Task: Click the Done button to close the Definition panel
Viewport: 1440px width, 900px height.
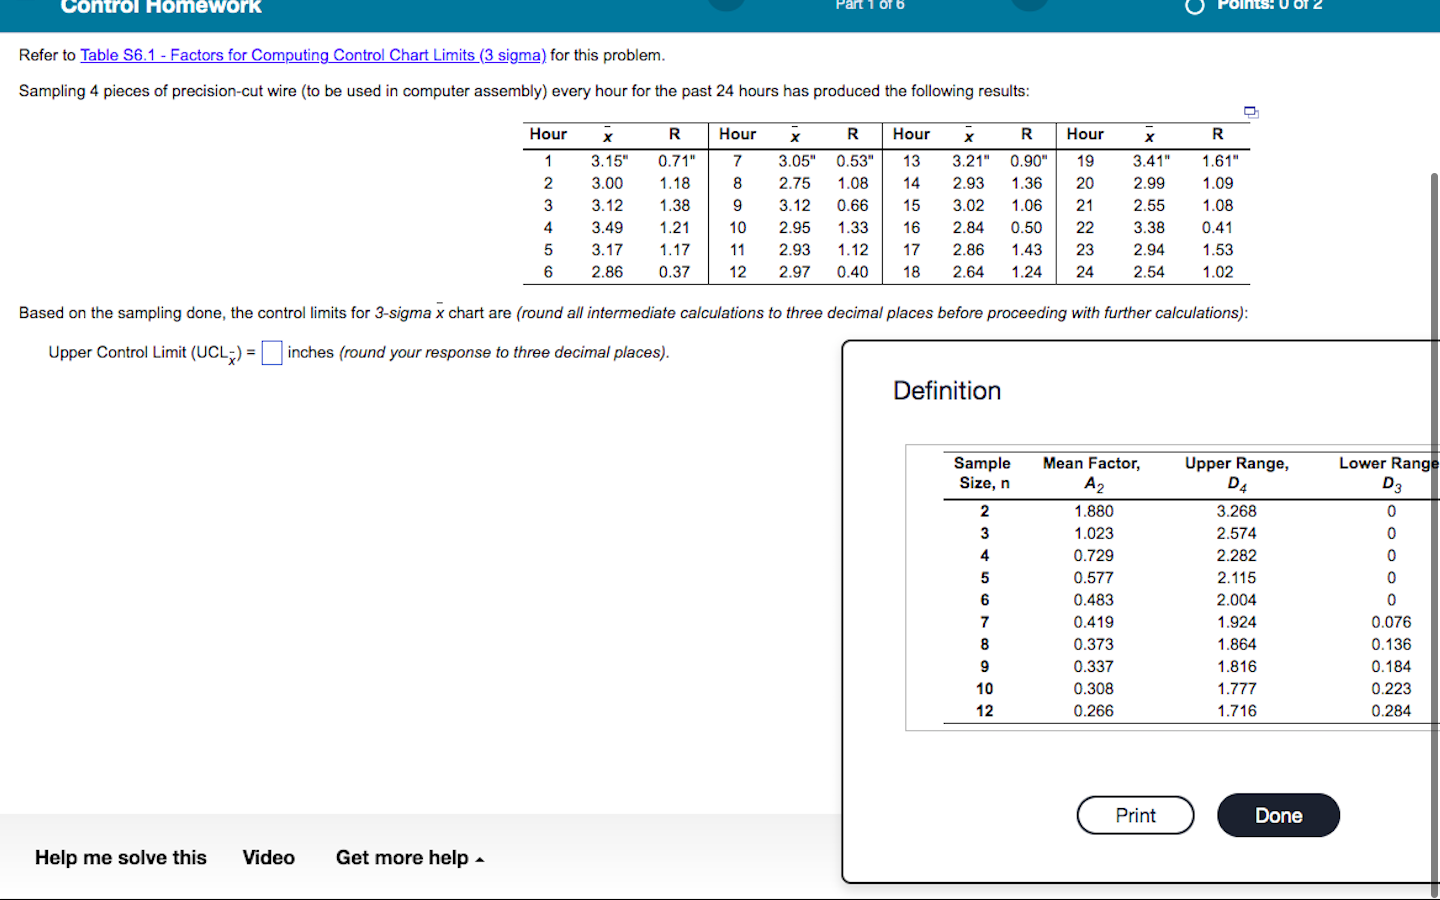Action: (1278, 815)
